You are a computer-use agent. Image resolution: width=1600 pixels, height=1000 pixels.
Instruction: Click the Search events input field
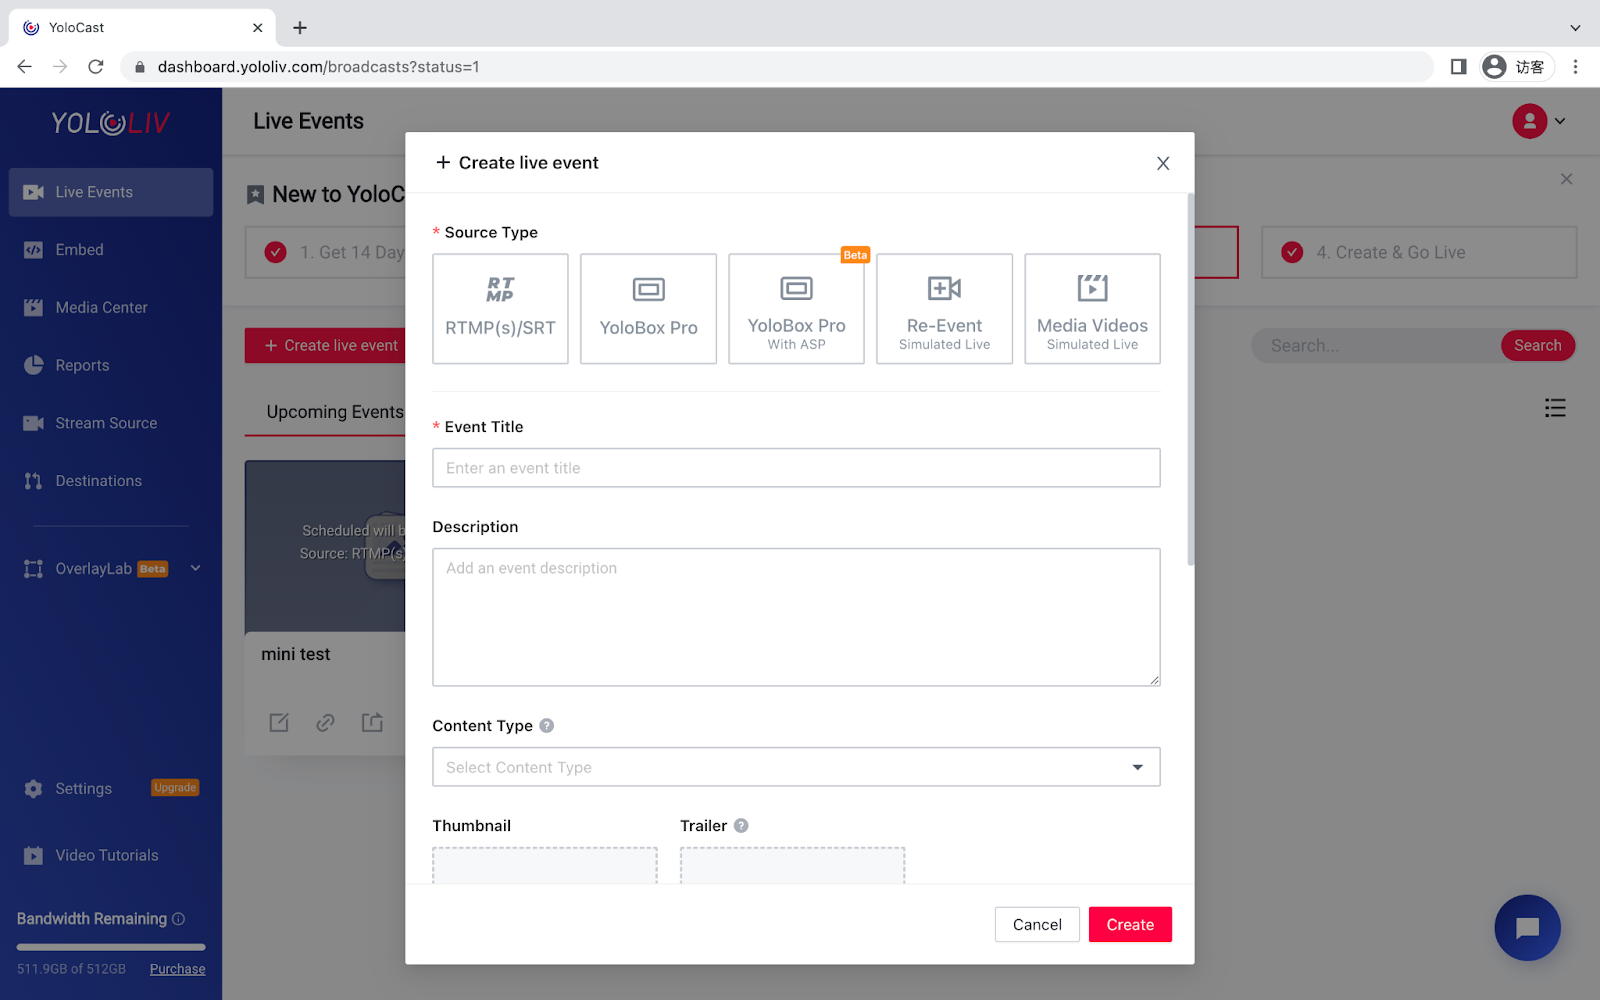[1376, 346]
